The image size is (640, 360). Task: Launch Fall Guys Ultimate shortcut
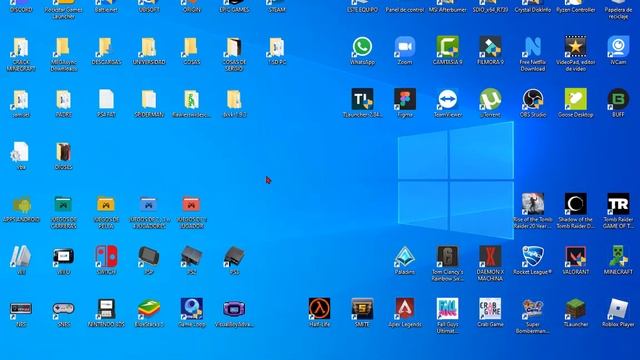[x=447, y=309]
